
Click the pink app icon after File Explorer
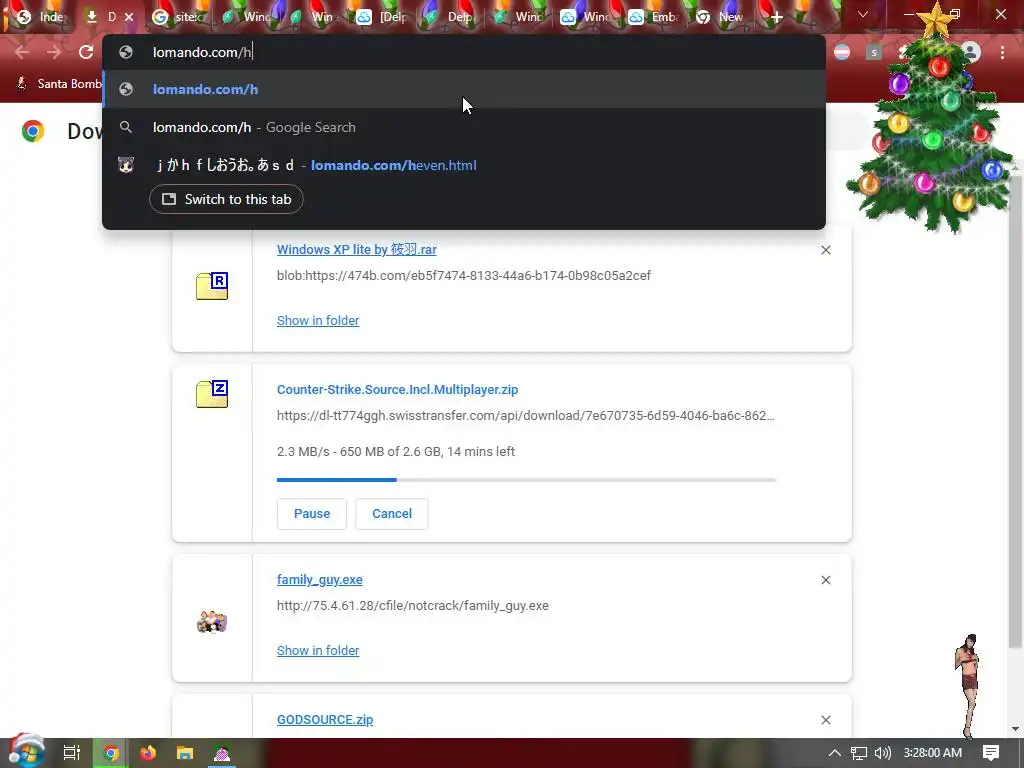(x=222, y=753)
